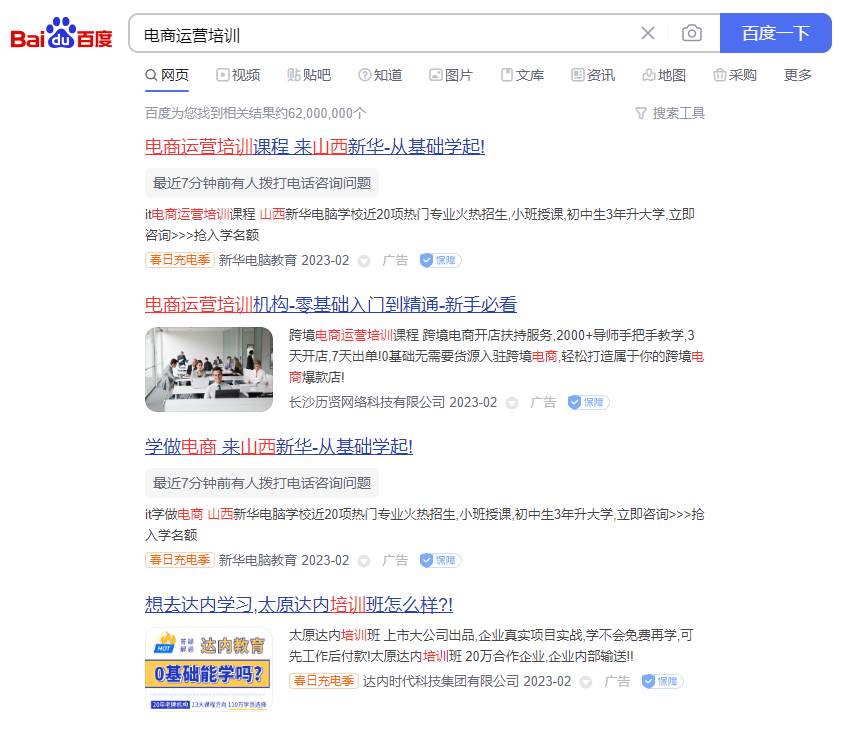Viewport: 843px width, 738px height.
Task: Open 搜索工具 with the funnel icon
Action: [x=669, y=113]
